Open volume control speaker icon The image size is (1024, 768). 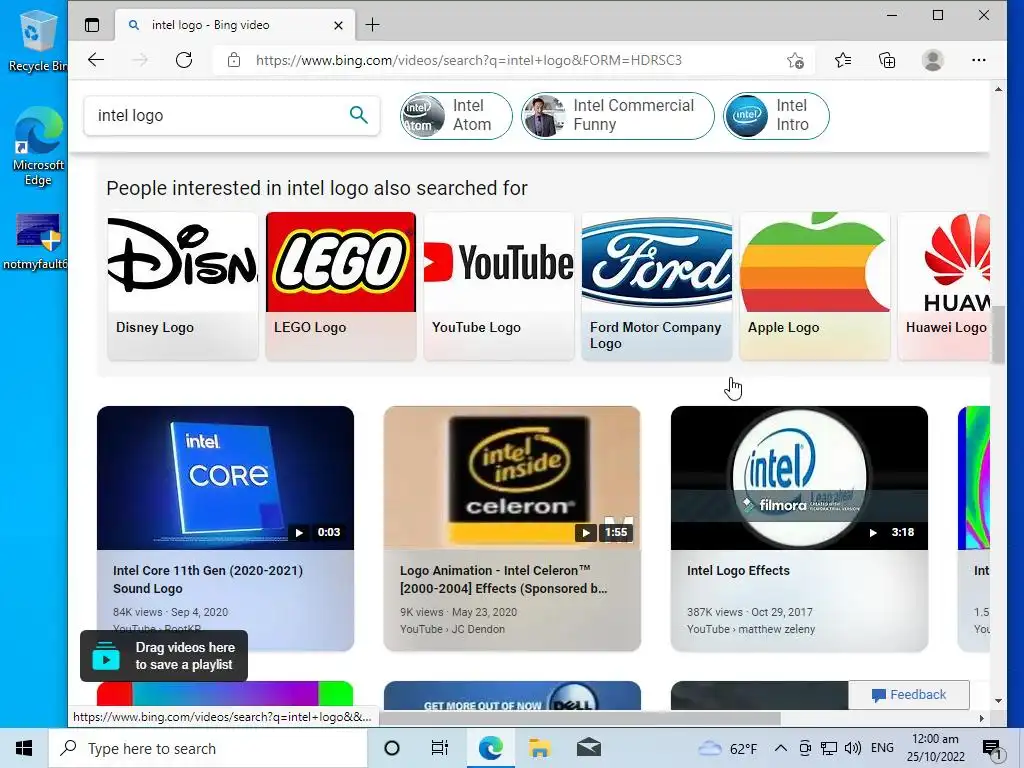852,748
